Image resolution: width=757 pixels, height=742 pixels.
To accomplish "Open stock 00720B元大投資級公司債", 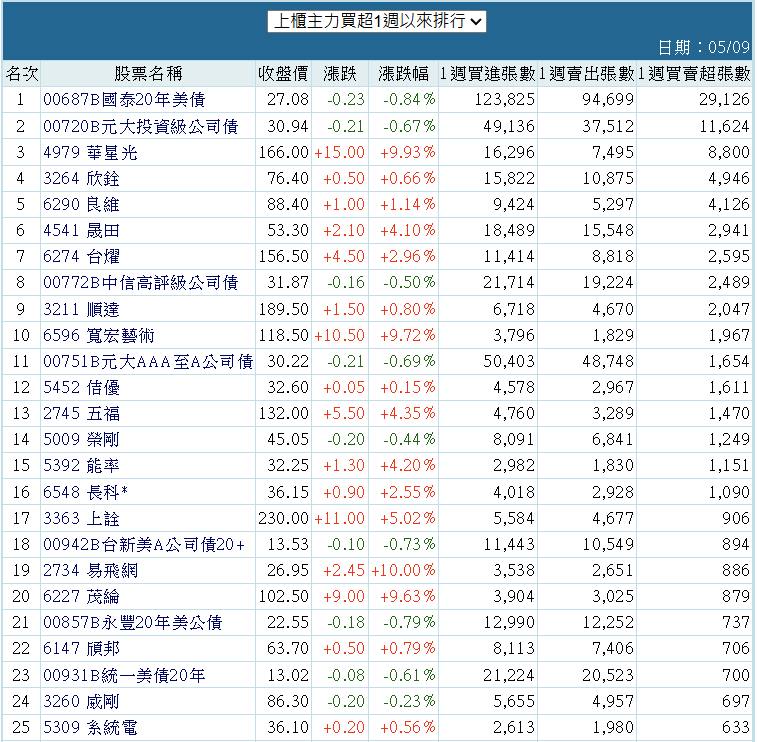I will tap(140, 126).
